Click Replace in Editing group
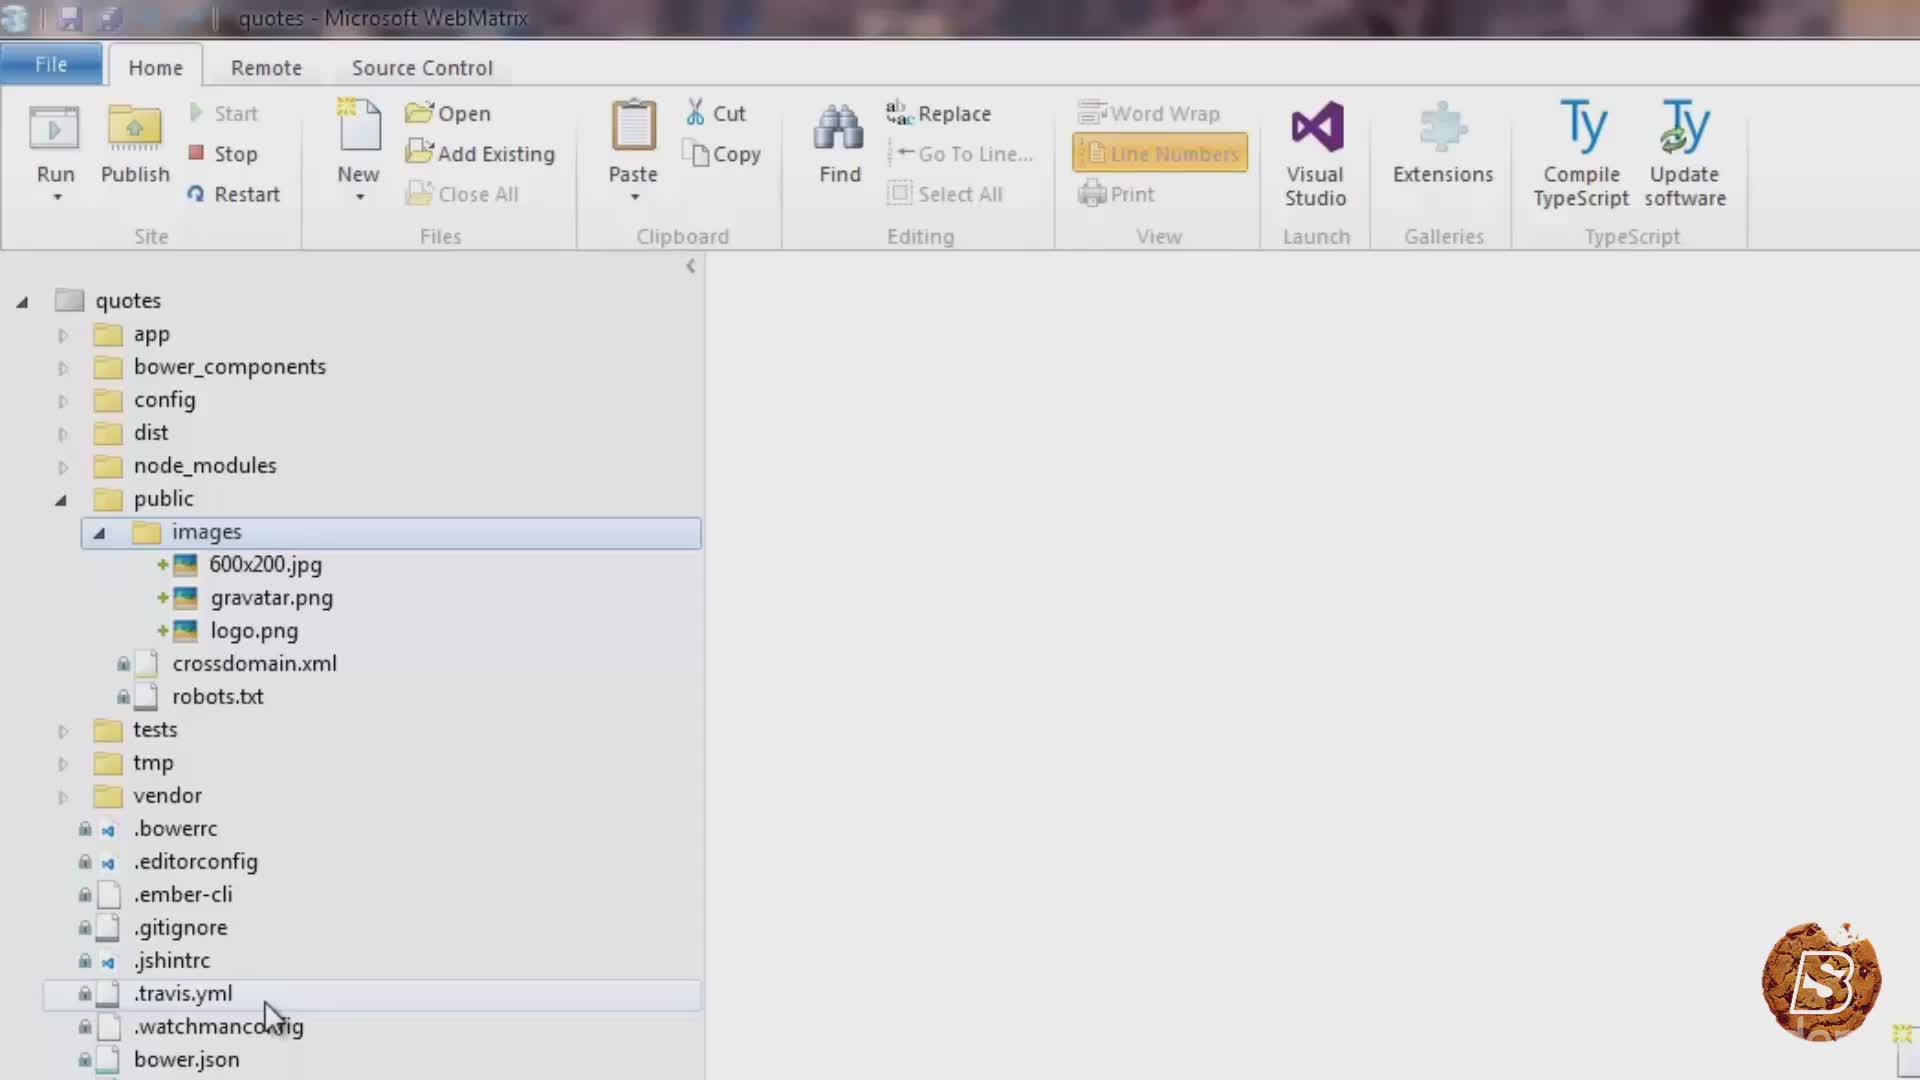Image resolution: width=1920 pixels, height=1080 pixels. [939, 114]
